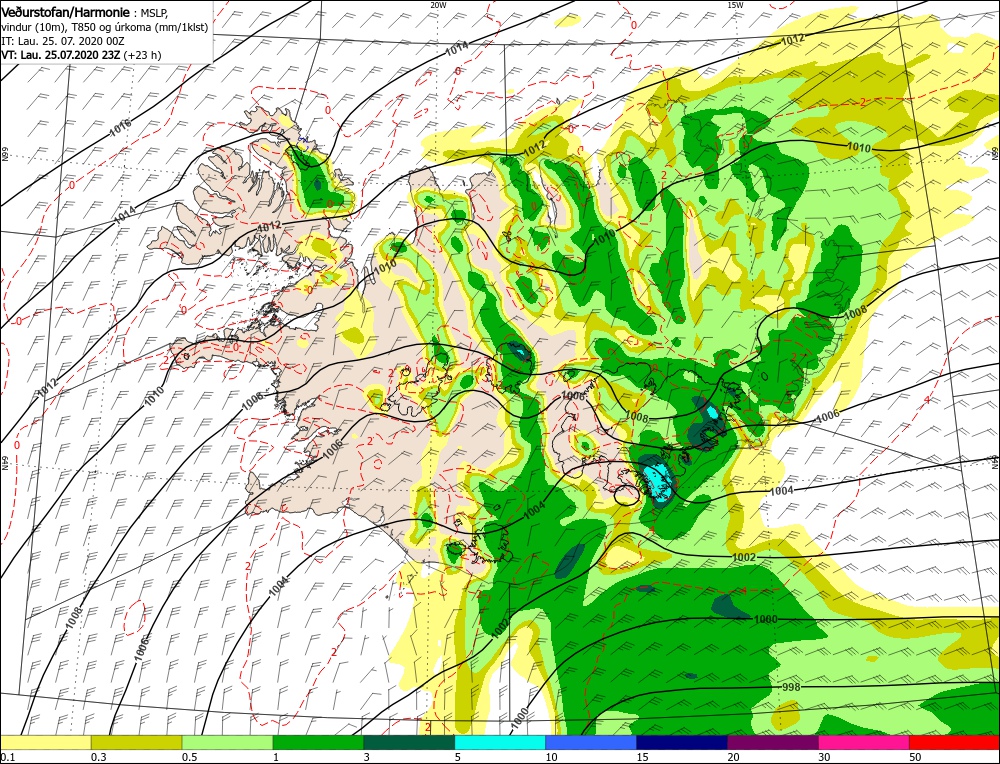Click the "Veðurstofan/Harmonie" title text
1000x764 pixels.
point(66,12)
